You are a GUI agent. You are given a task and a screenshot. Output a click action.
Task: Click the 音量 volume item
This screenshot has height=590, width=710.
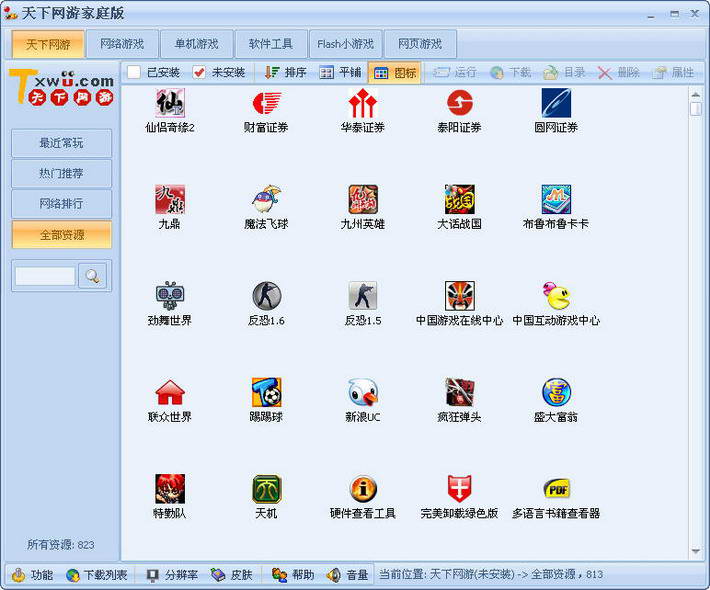coord(347,575)
